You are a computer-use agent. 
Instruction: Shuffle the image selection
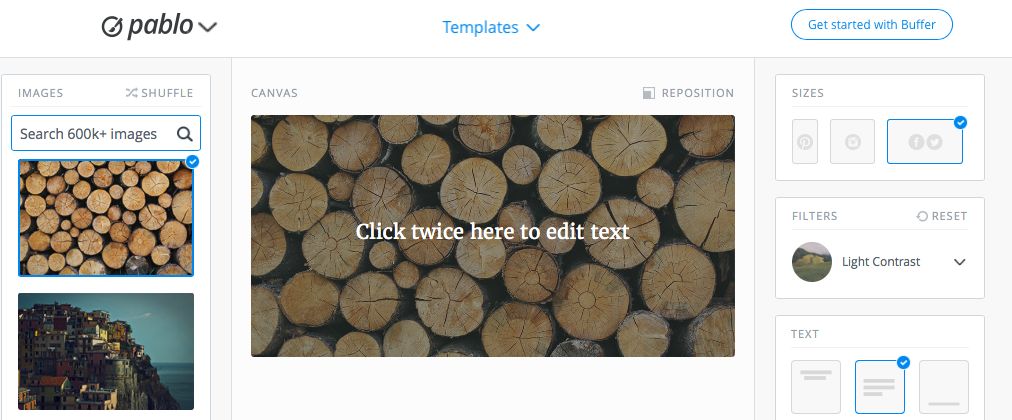pyautogui.click(x=159, y=93)
